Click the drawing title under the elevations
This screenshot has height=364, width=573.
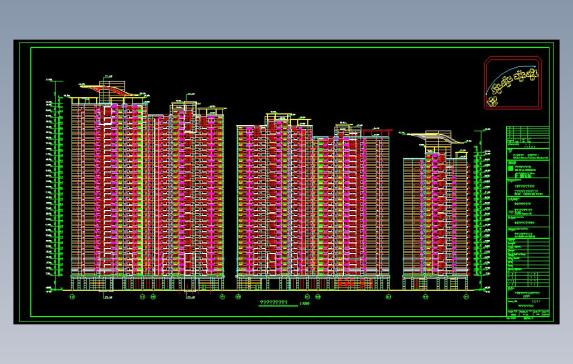pyautogui.click(x=284, y=303)
